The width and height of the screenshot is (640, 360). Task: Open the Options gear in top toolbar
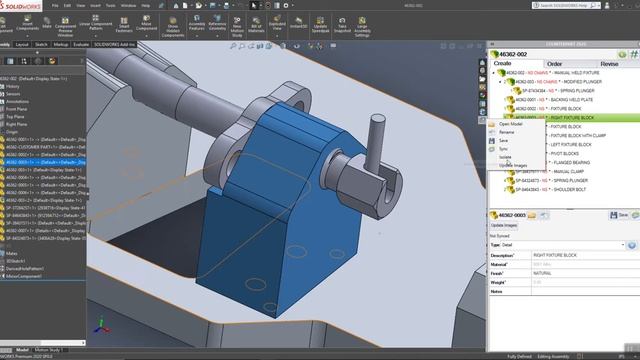286,6
